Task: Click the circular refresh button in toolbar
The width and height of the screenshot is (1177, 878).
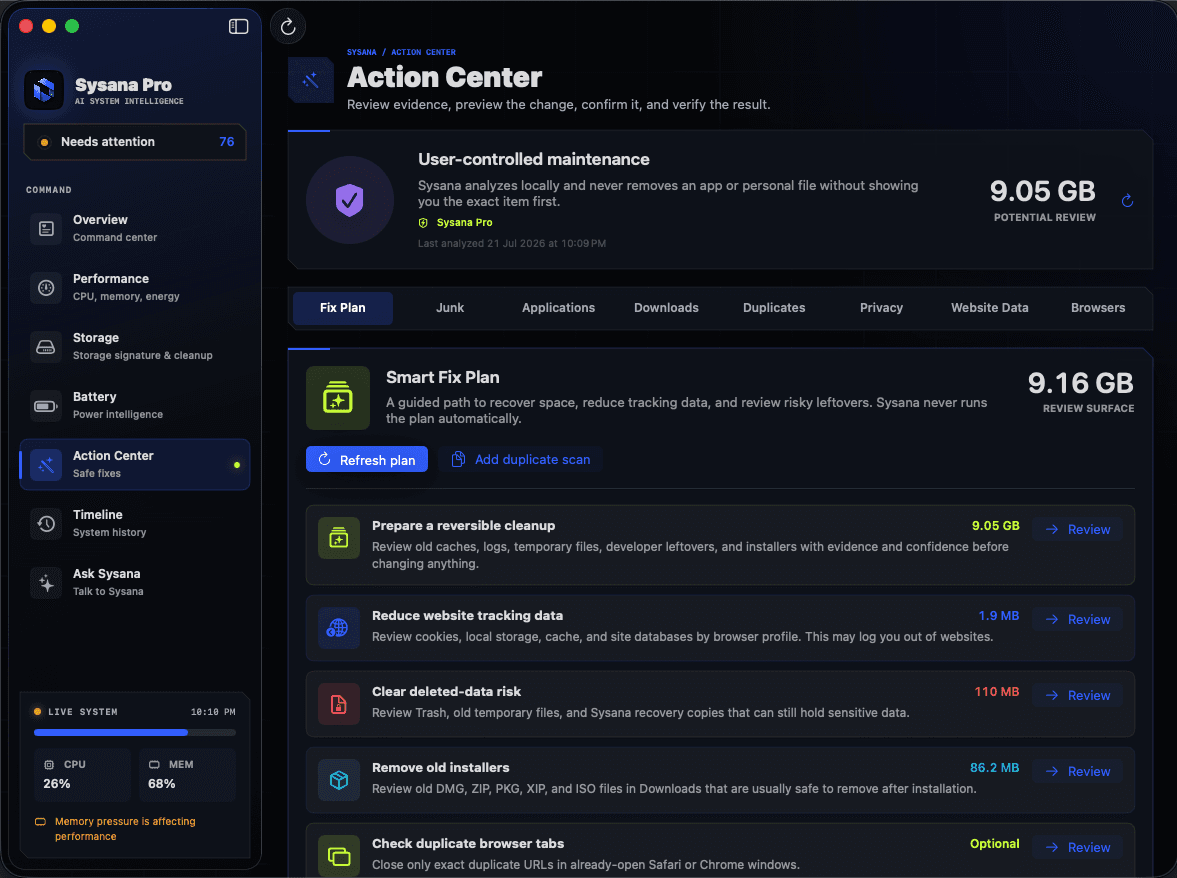Action: click(288, 27)
